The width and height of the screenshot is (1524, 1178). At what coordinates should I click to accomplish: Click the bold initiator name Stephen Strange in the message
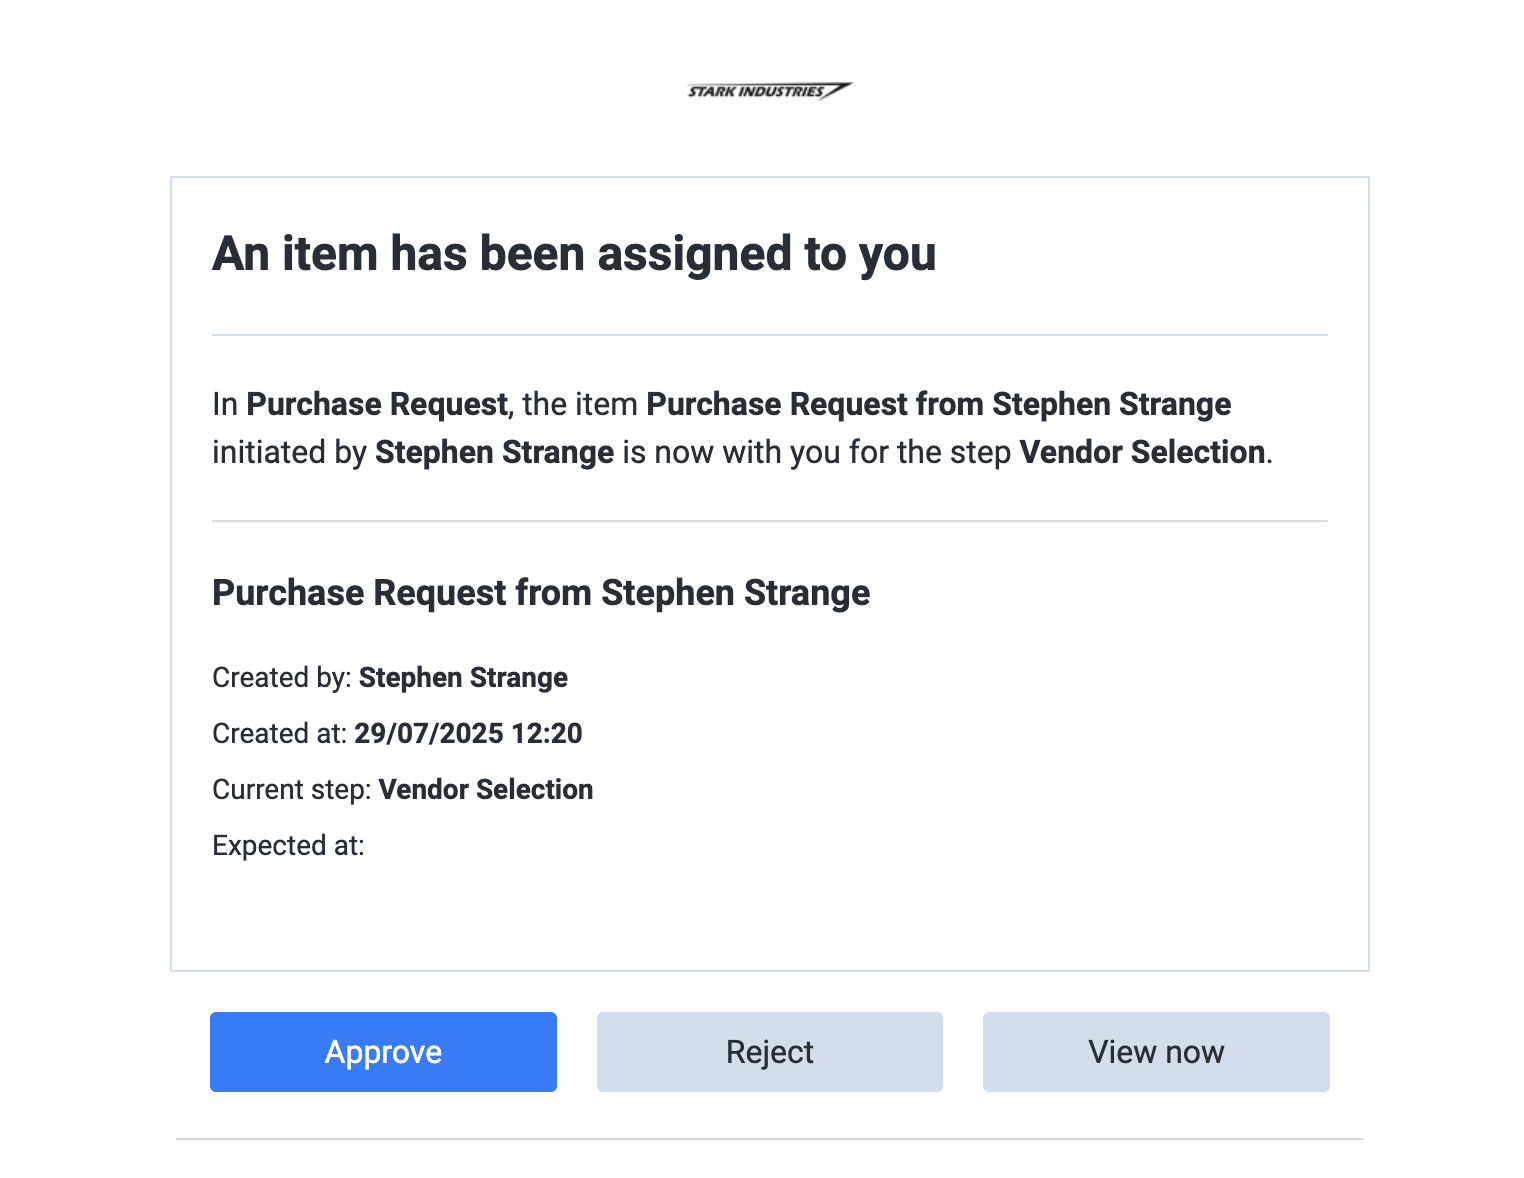point(494,452)
